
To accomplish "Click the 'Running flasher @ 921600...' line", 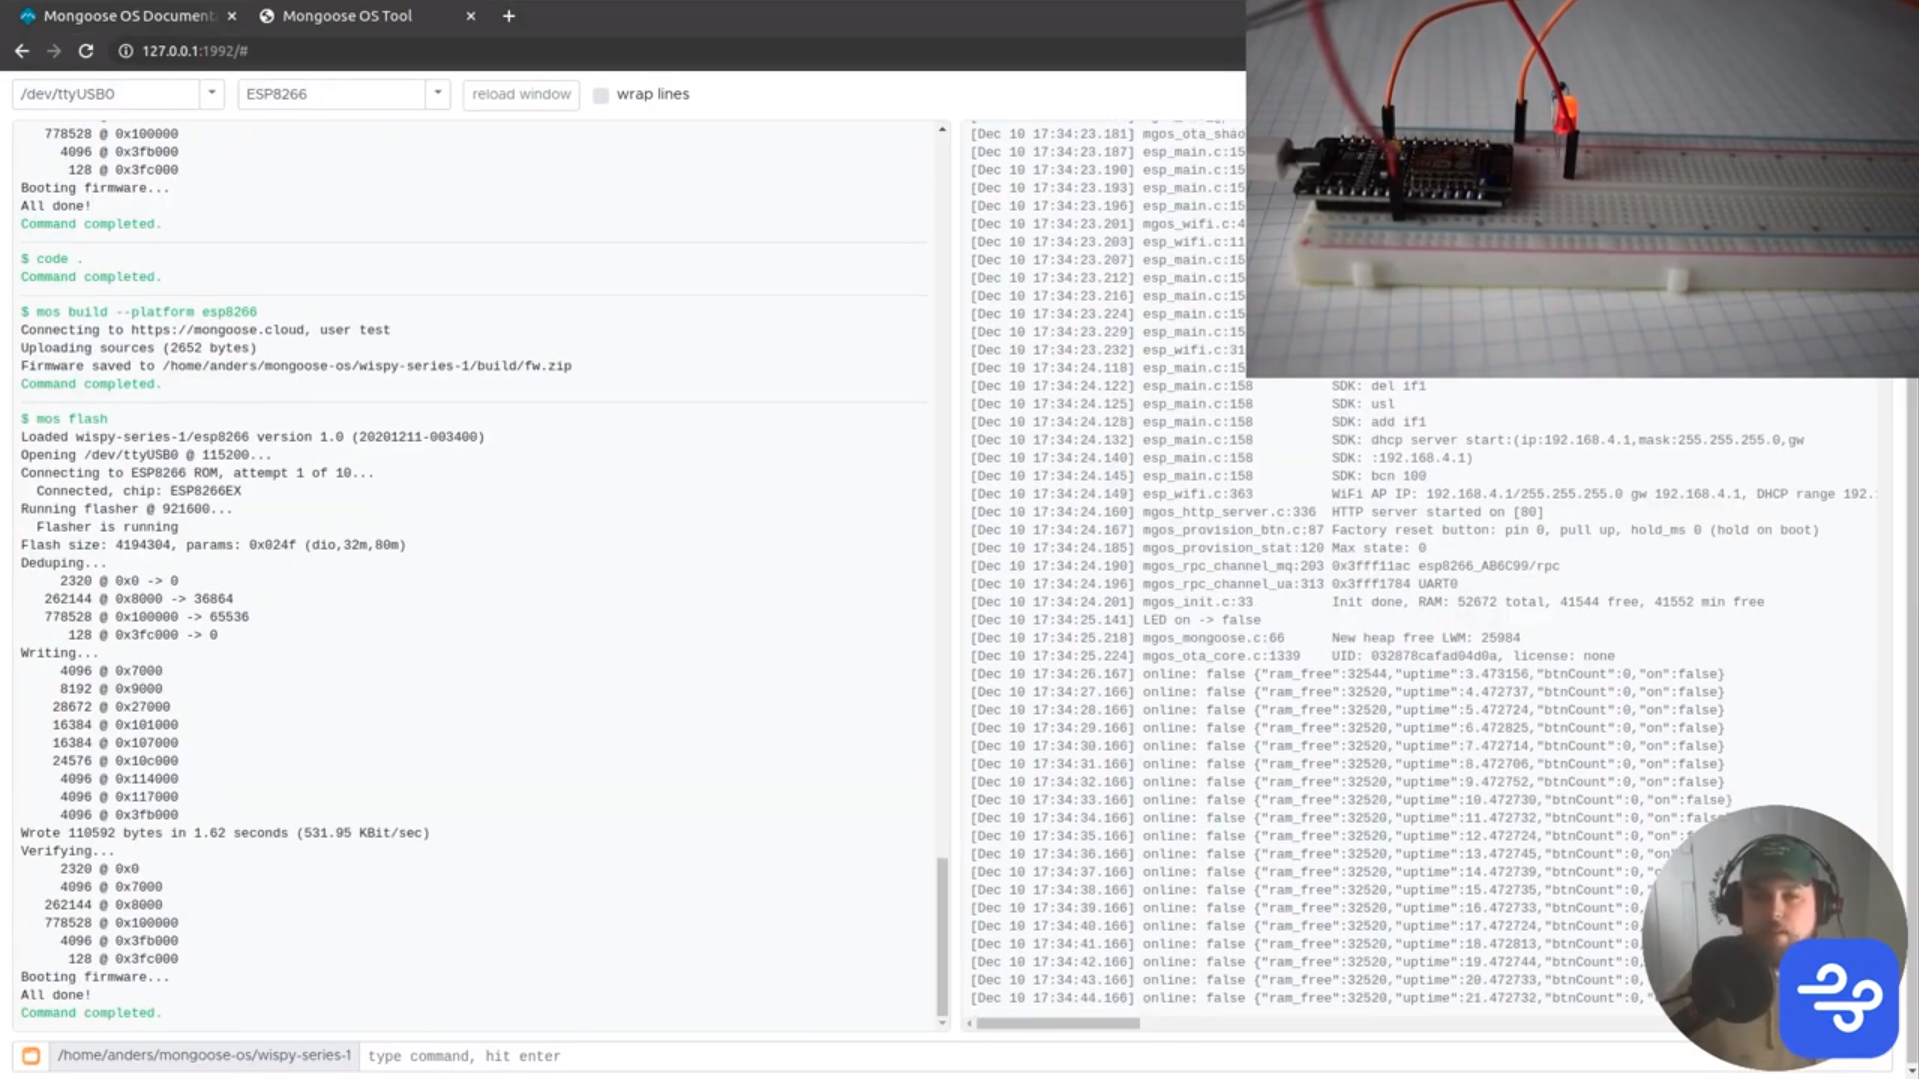I will [x=127, y=509].
